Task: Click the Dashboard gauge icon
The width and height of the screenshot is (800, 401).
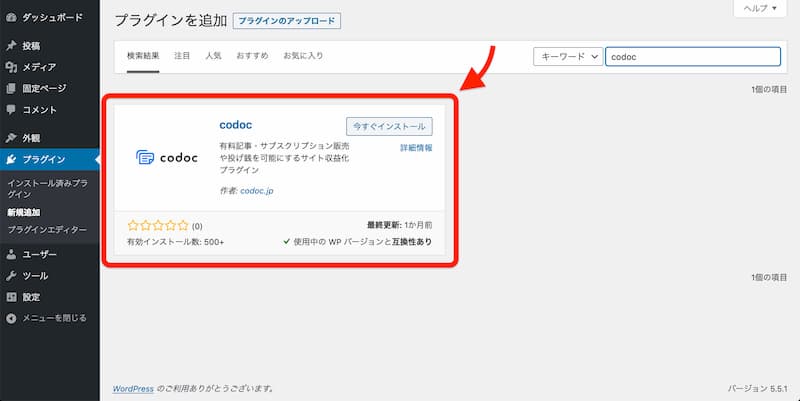Action: pos(11,17)
